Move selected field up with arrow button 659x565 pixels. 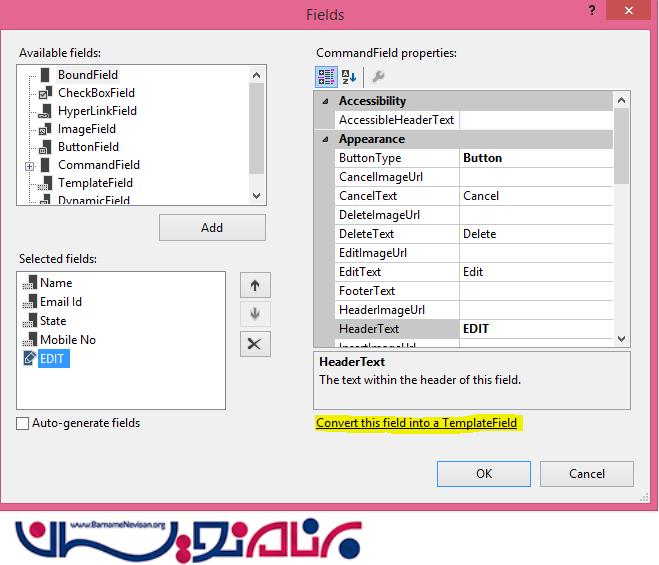[x=255, y=285]
